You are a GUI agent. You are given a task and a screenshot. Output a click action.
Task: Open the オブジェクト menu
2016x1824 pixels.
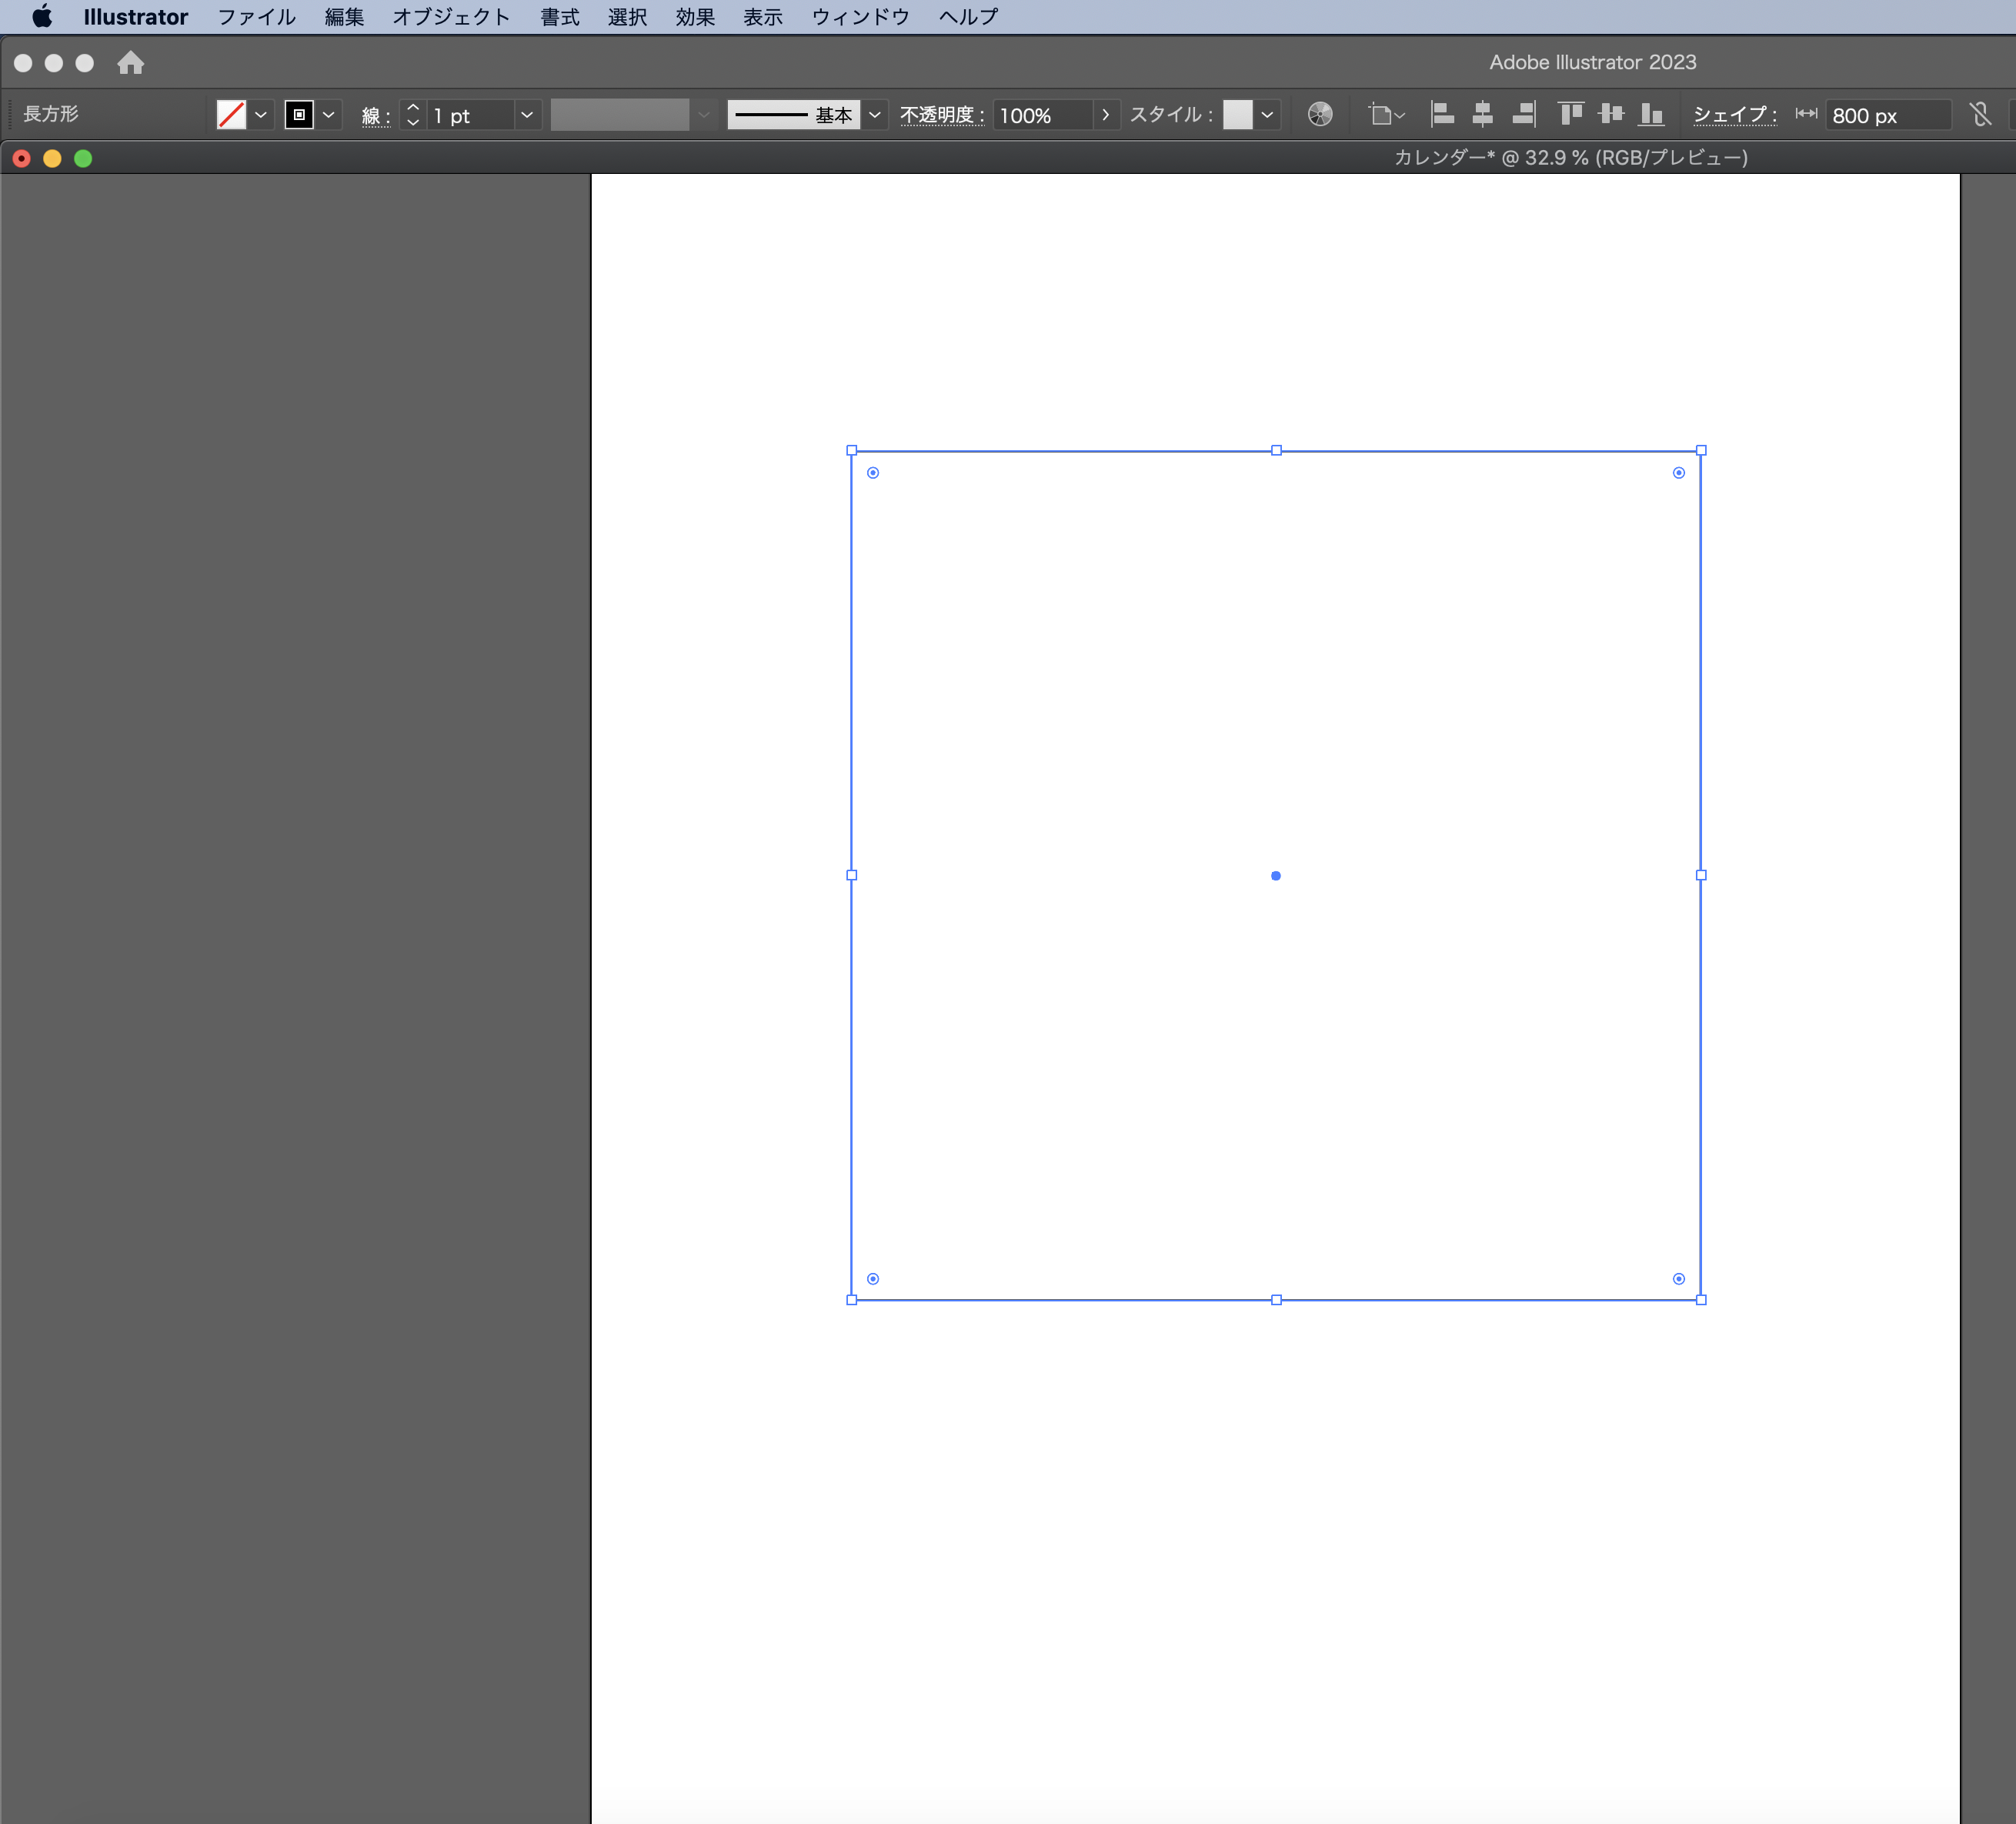(451, 16)
